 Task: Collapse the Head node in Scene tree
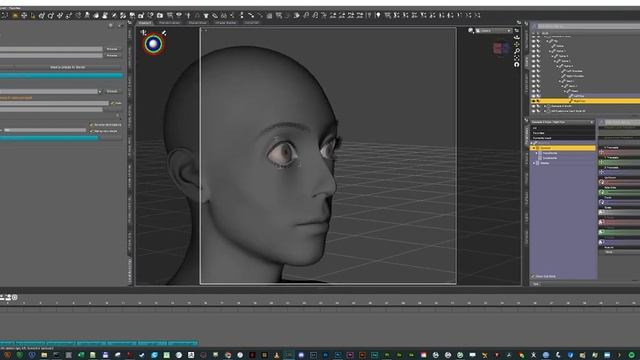click(565, 91)
